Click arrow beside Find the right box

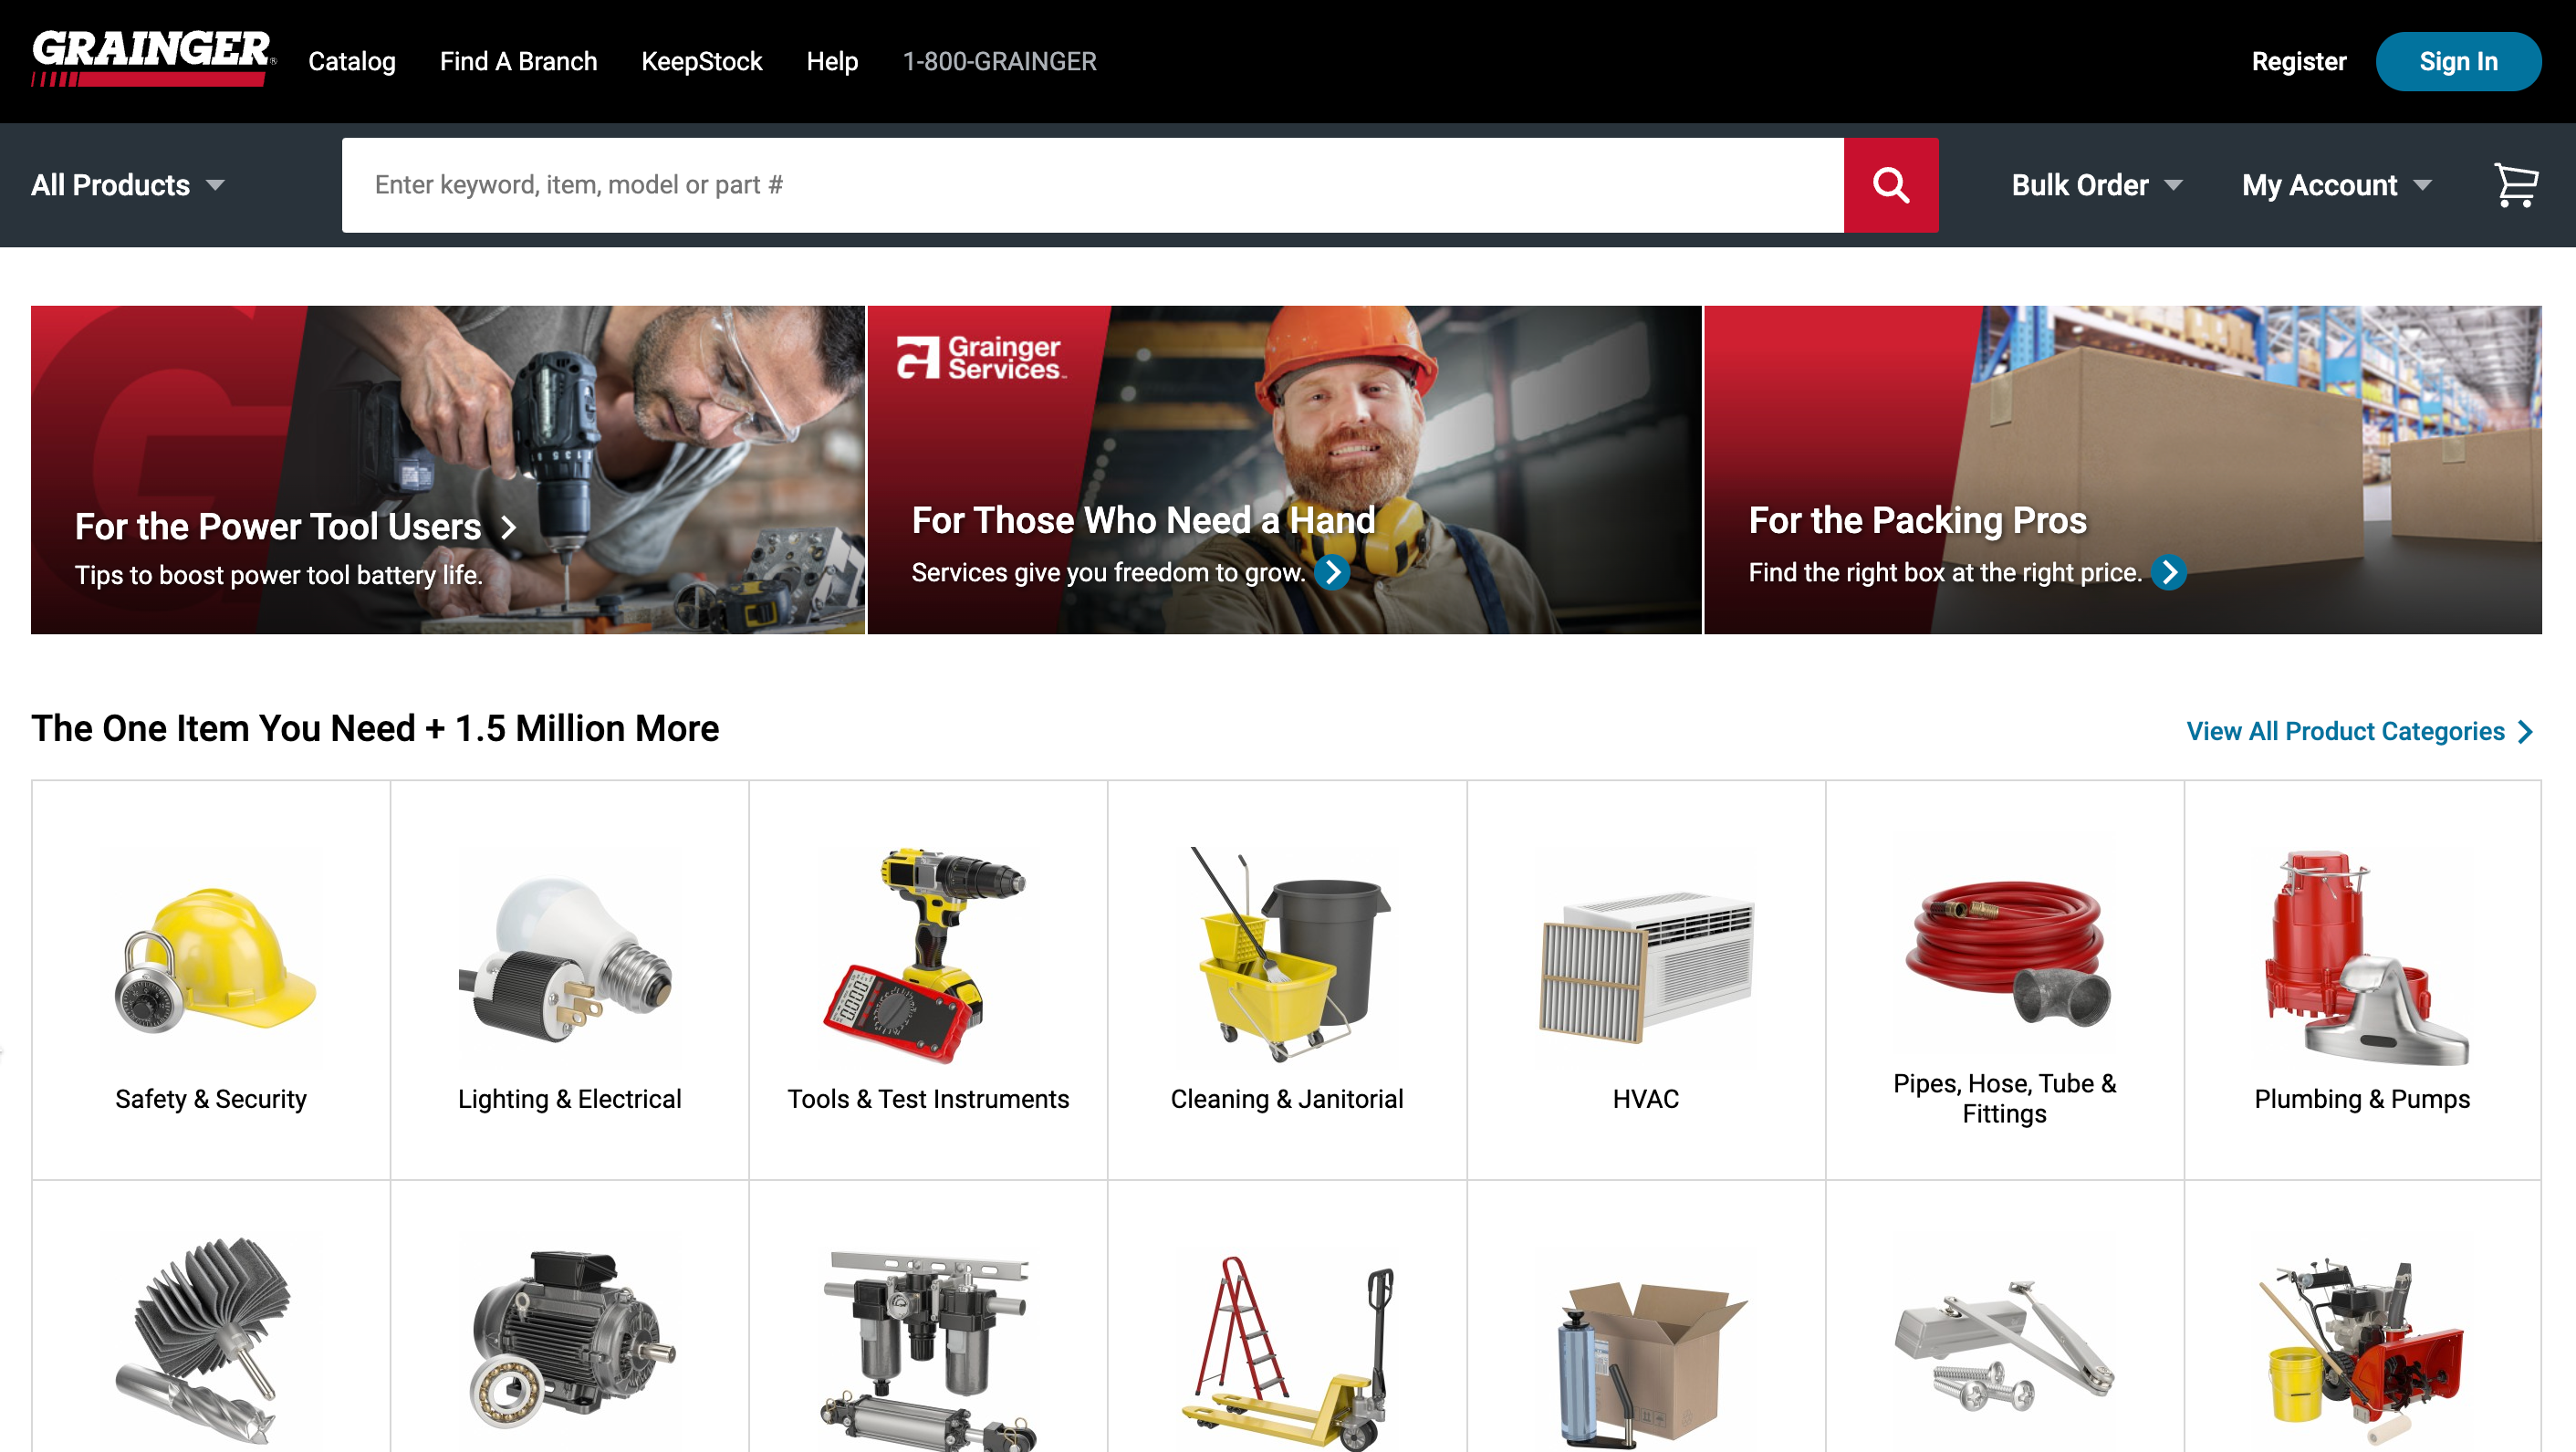point(2168,572)
